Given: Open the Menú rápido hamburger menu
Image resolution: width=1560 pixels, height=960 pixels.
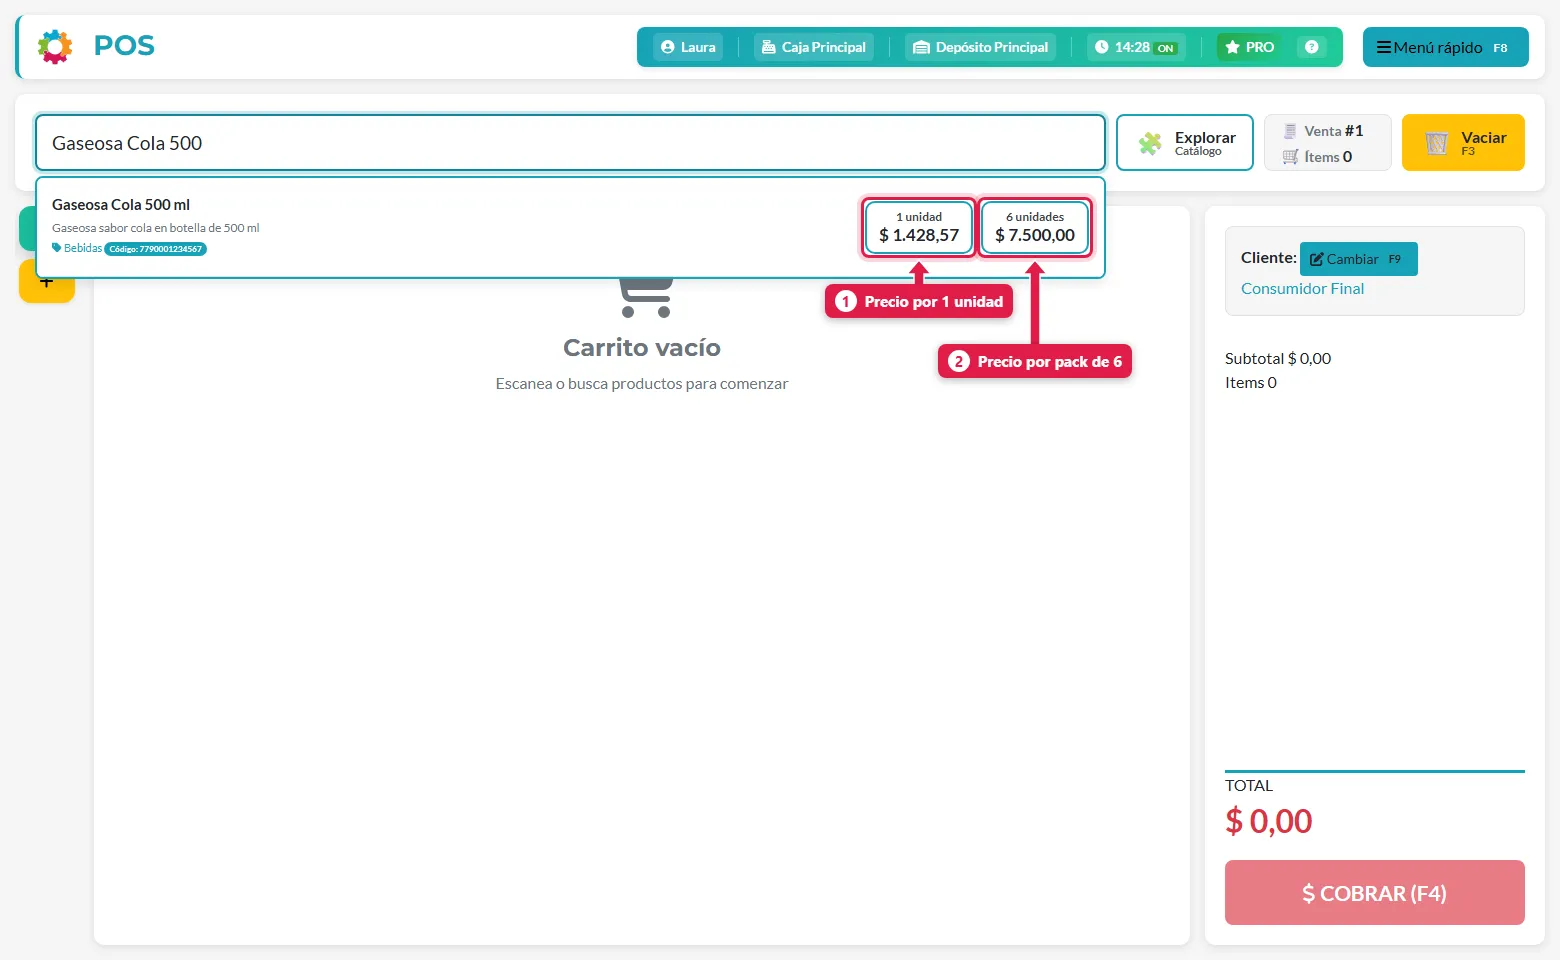Looking at the screenshot, I should click(x=1445, y=47).
